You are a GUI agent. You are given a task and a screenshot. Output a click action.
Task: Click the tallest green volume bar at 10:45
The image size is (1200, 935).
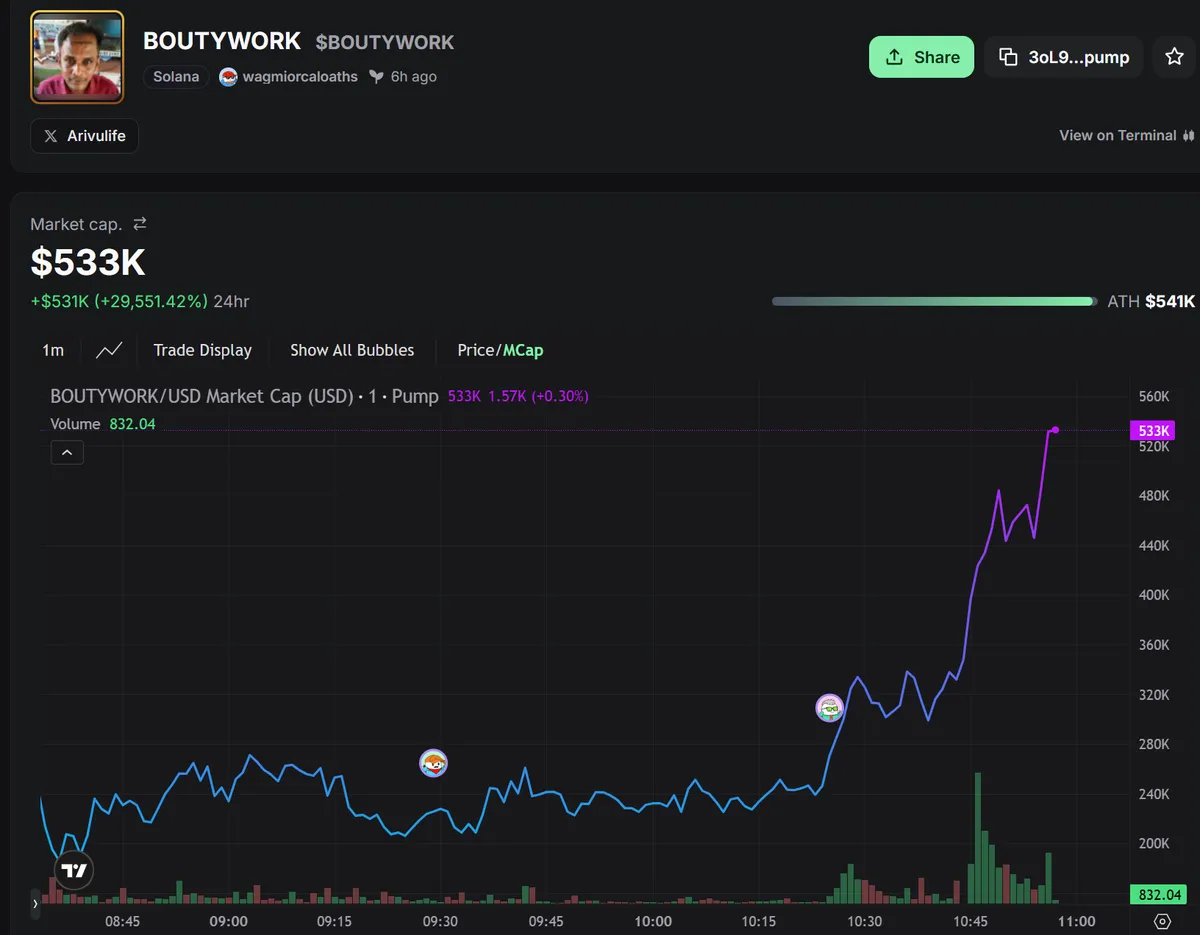[x=977, y=838]
